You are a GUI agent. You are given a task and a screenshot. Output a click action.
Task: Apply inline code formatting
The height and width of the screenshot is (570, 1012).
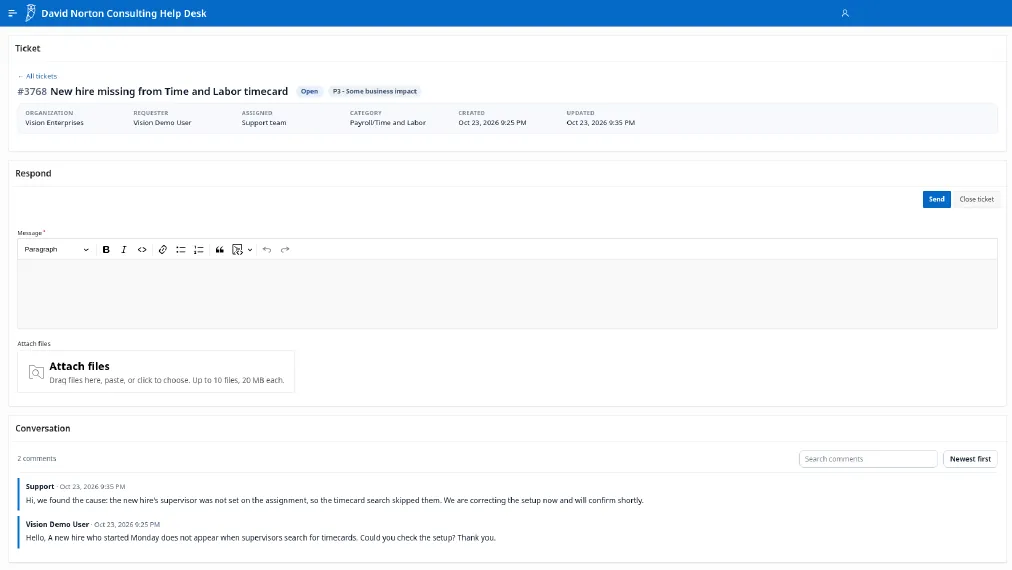pyautogui.click(x=142, y=250)
